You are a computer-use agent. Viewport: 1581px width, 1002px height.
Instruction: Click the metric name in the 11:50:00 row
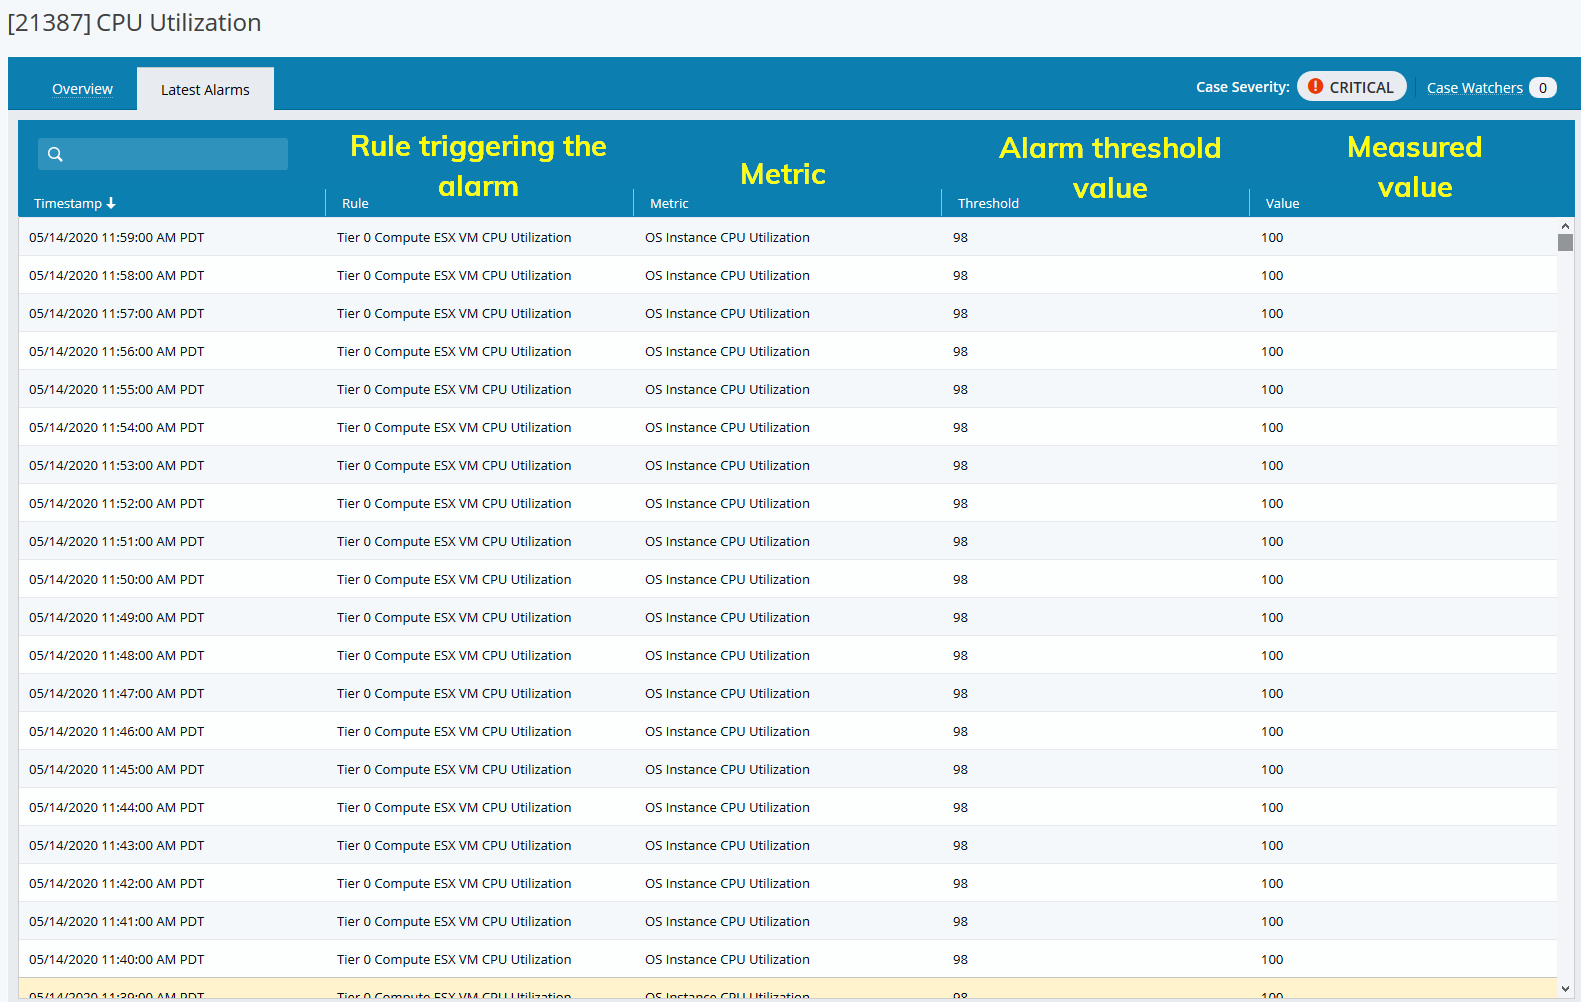[x=727, y=580]
